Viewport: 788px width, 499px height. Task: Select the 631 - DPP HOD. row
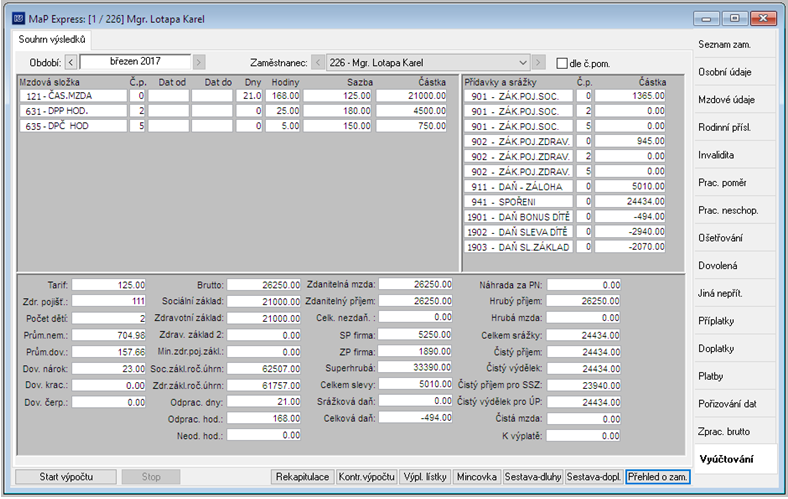[x=233, y=111]
